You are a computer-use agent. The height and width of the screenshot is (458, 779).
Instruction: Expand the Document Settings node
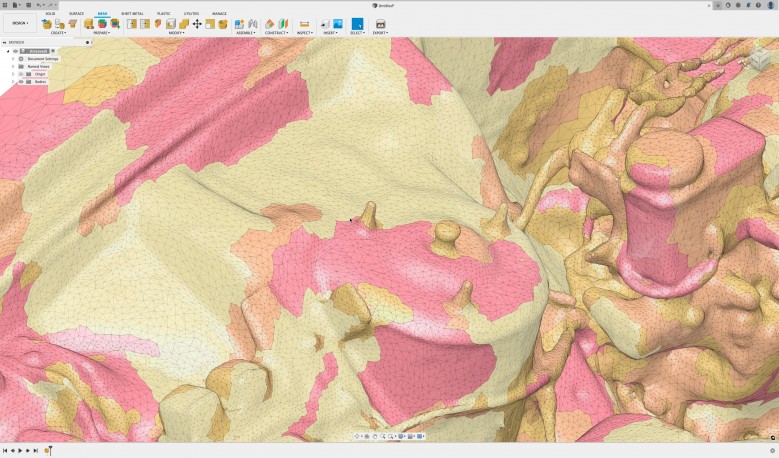click(x=13, y=59)
